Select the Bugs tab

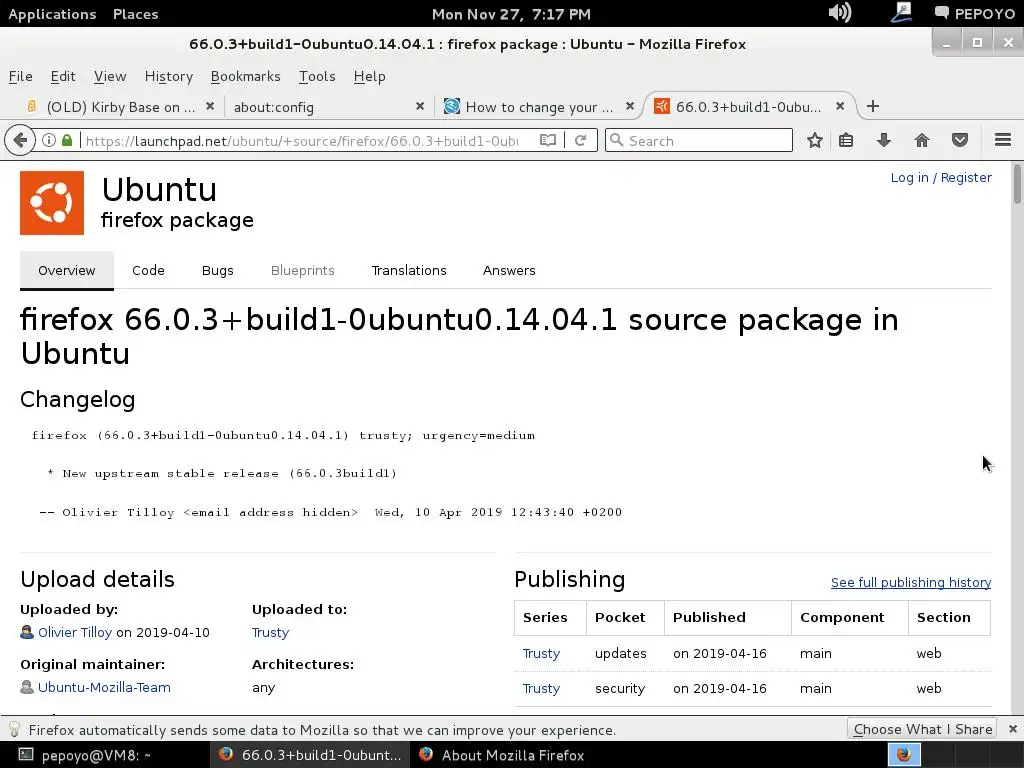click(x=217, y=270)
